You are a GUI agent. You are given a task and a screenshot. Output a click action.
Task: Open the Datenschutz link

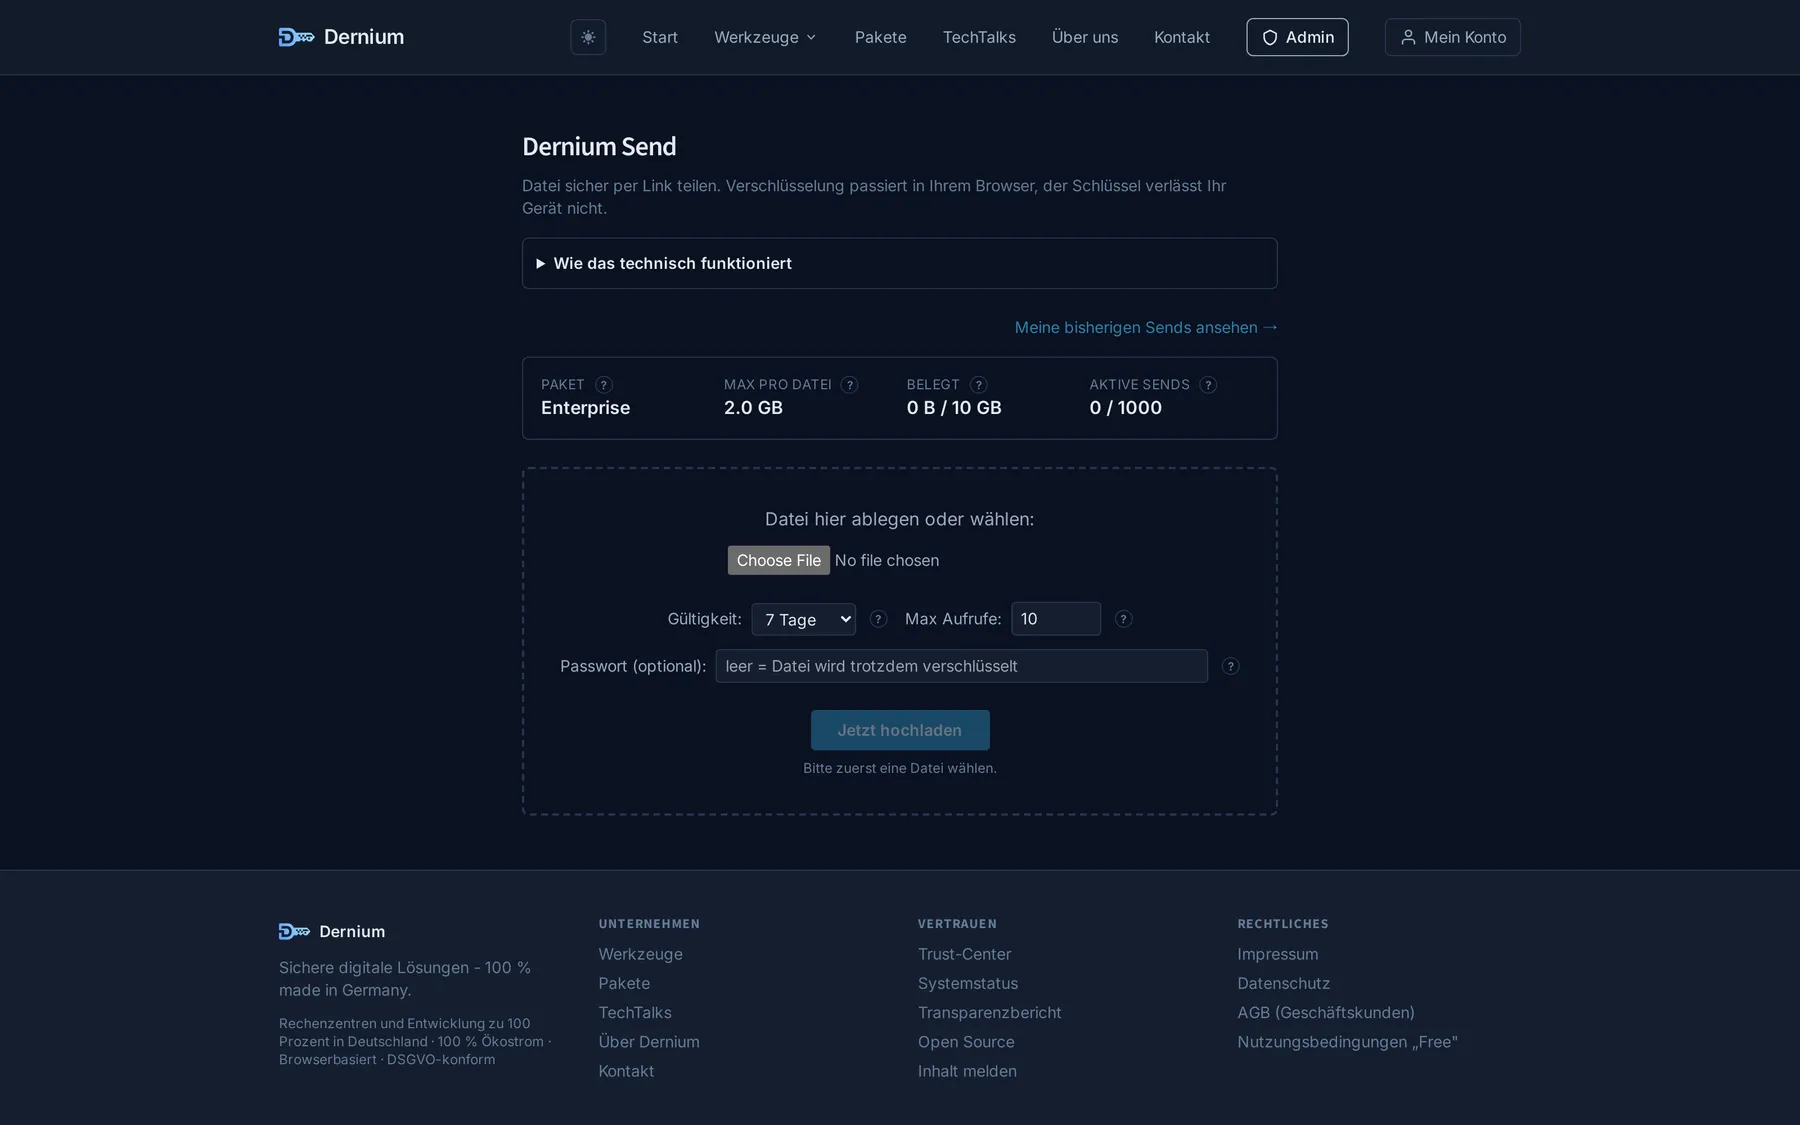point(1284,983)
